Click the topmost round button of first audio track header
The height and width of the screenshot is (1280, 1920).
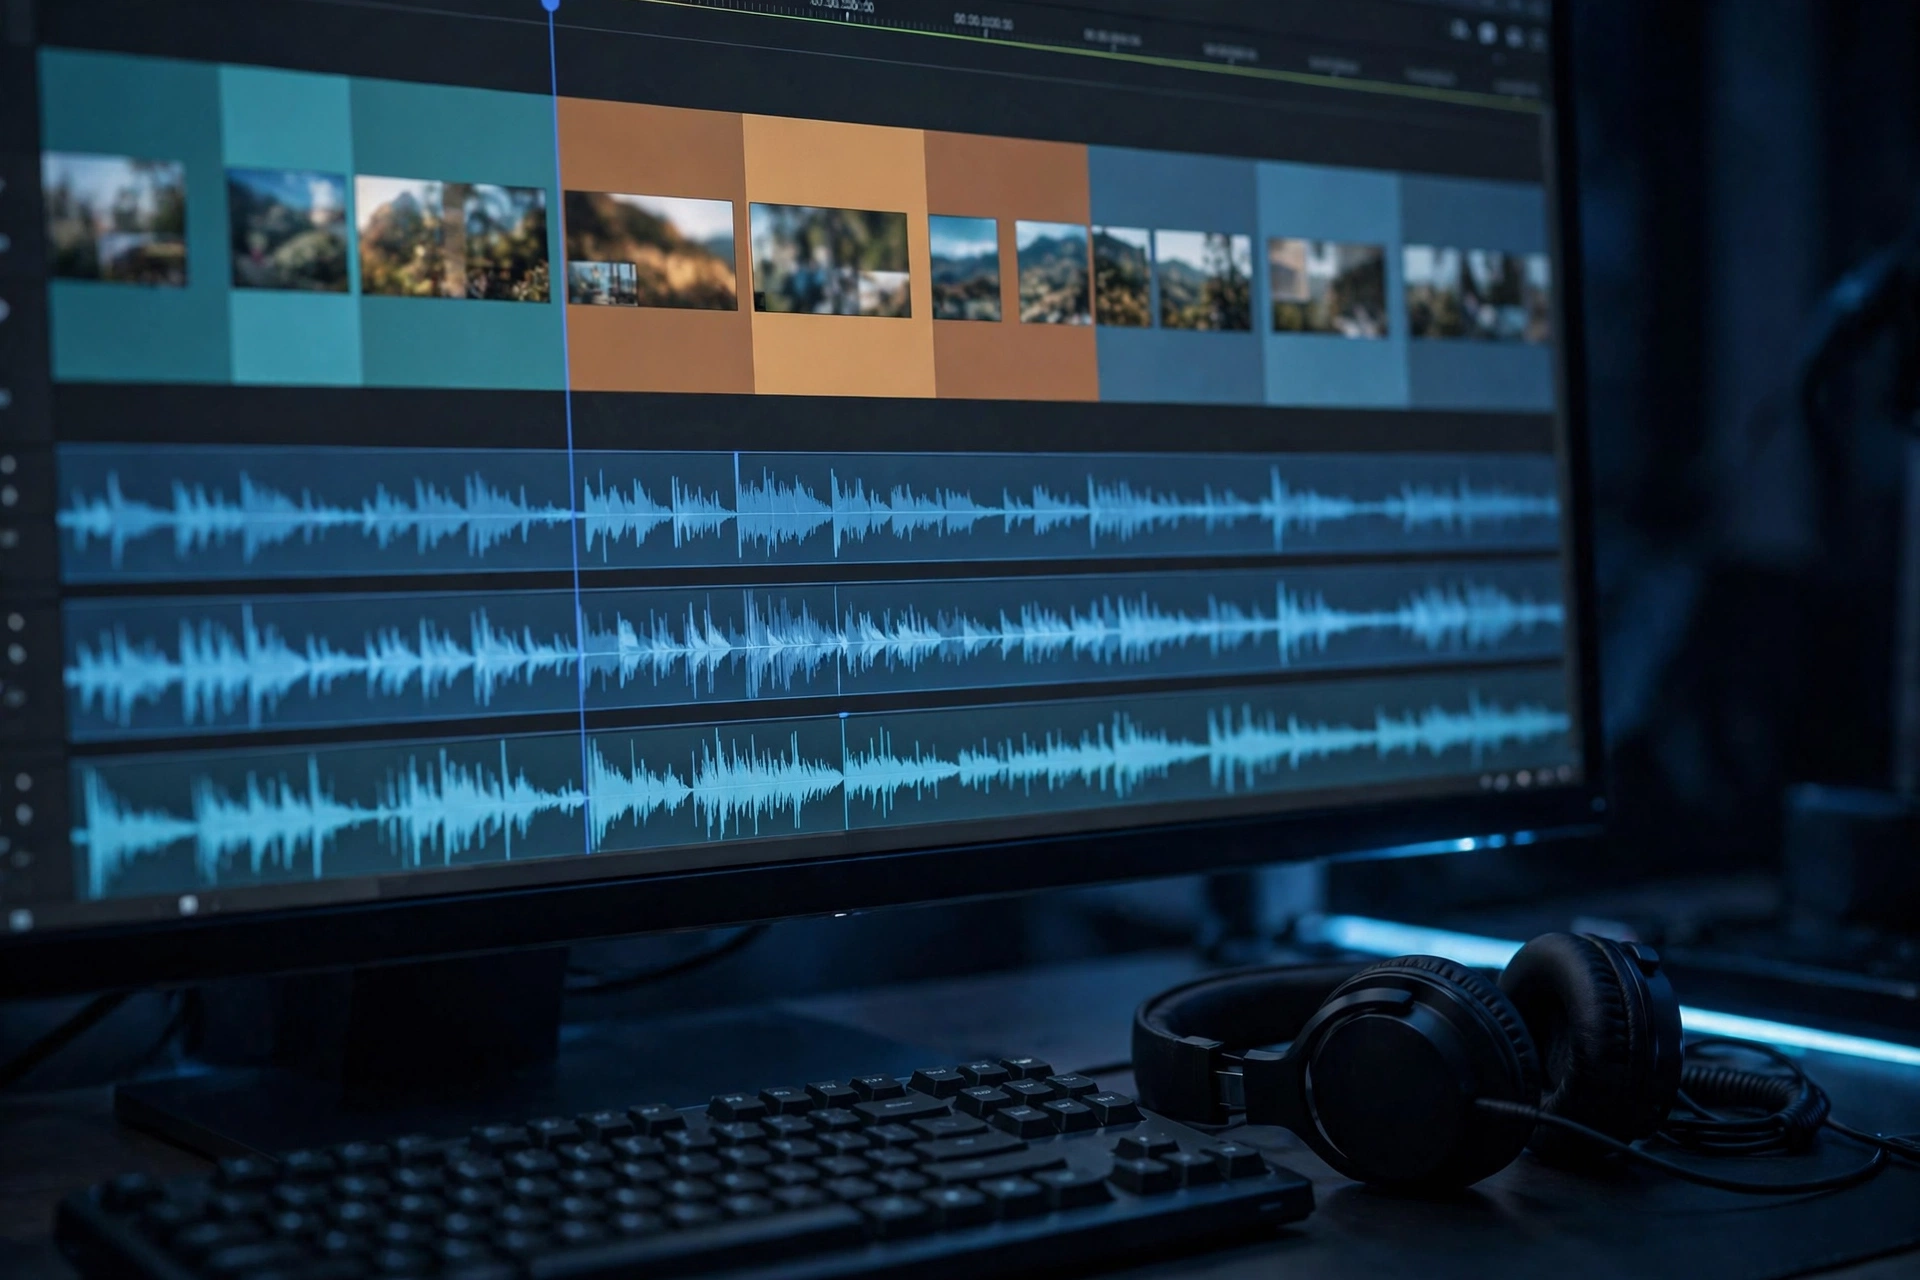9,465
